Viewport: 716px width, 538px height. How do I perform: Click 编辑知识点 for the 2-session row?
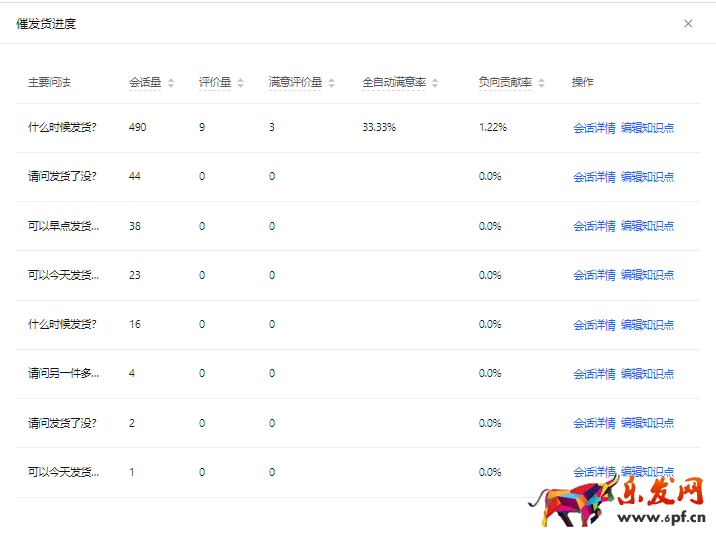(647, 424)
